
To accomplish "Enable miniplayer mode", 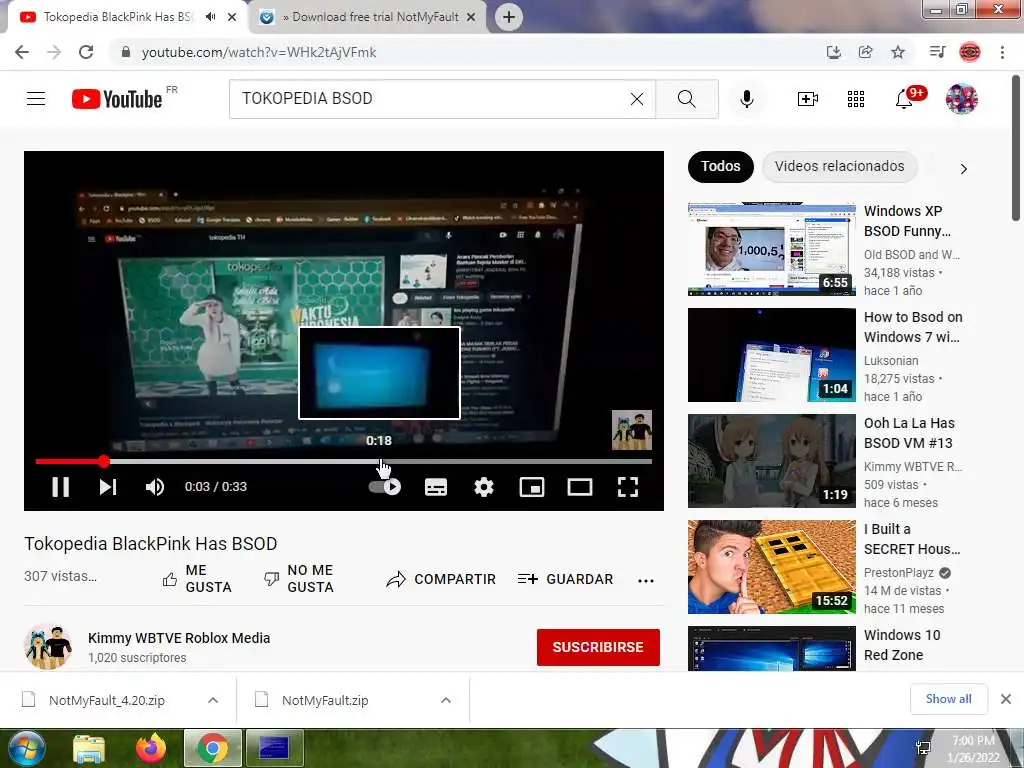I will (532, 487).
